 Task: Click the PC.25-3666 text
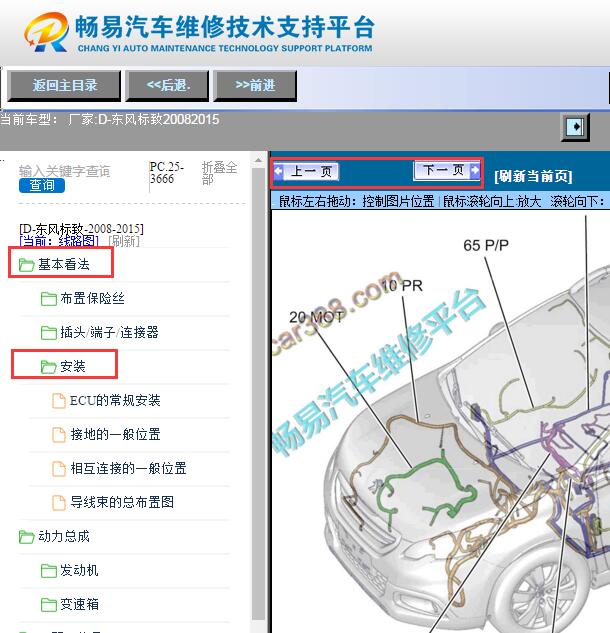pos(167,173)
